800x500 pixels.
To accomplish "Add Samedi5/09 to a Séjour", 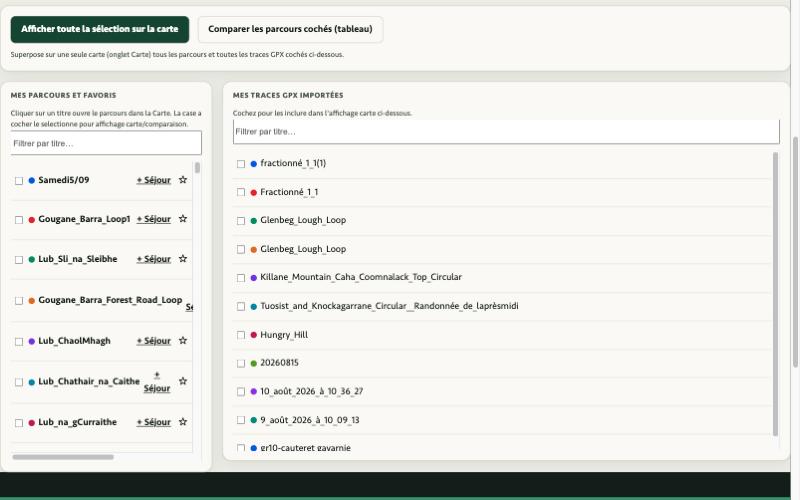I will click(154, 180).
